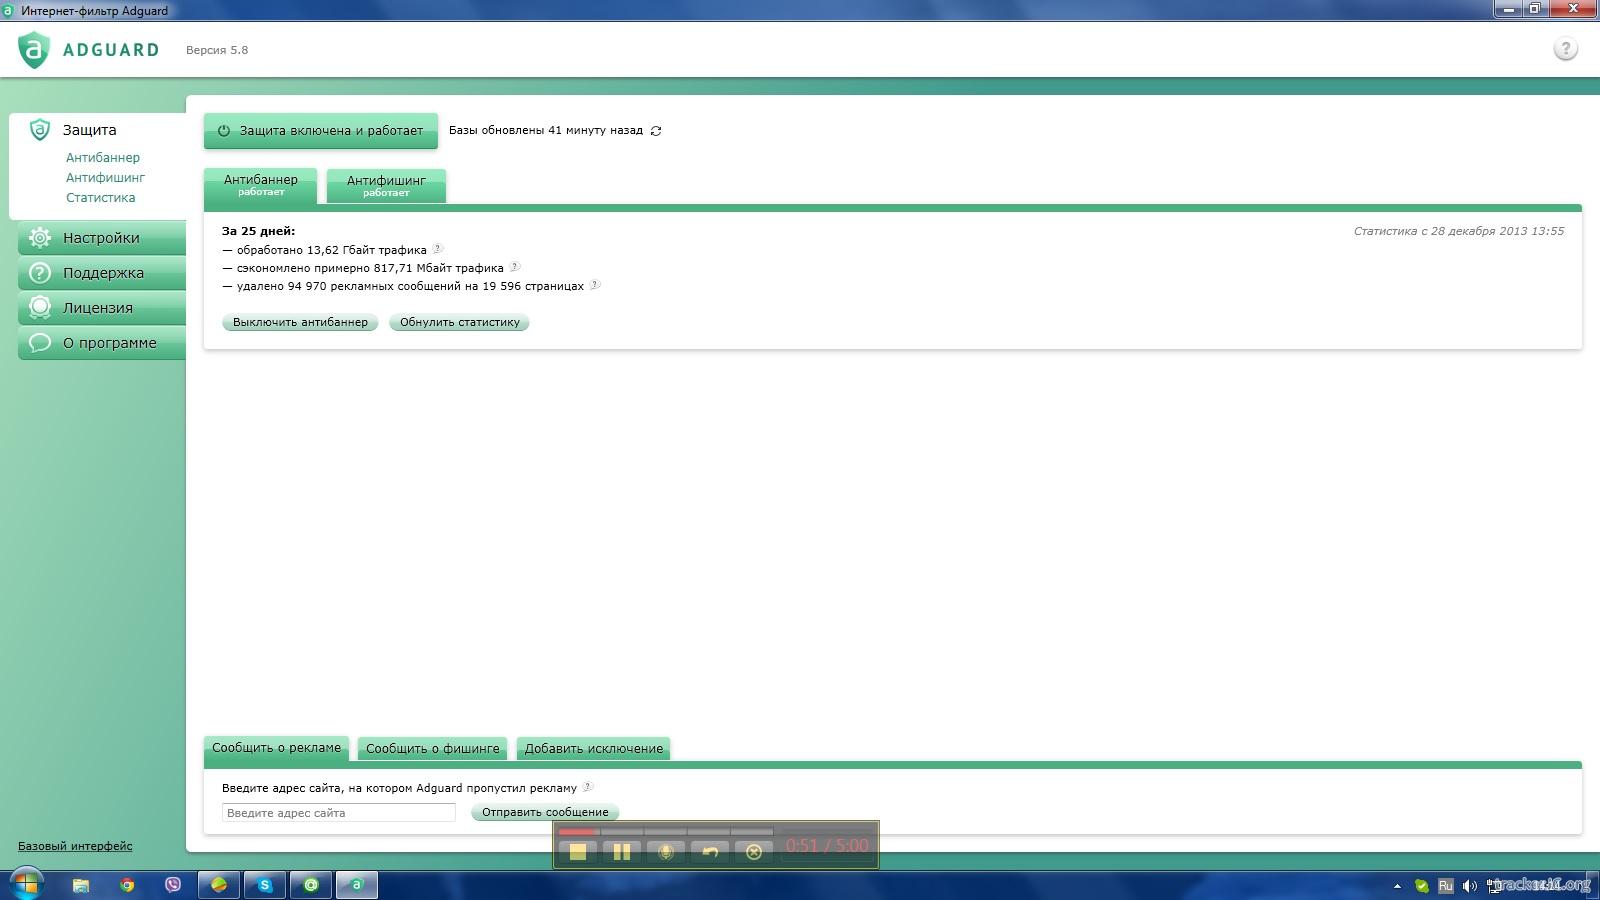Disable antibanner via 'Выключить антибаннер'
Screen dimensions: 1600x900
tap(300, 322)
